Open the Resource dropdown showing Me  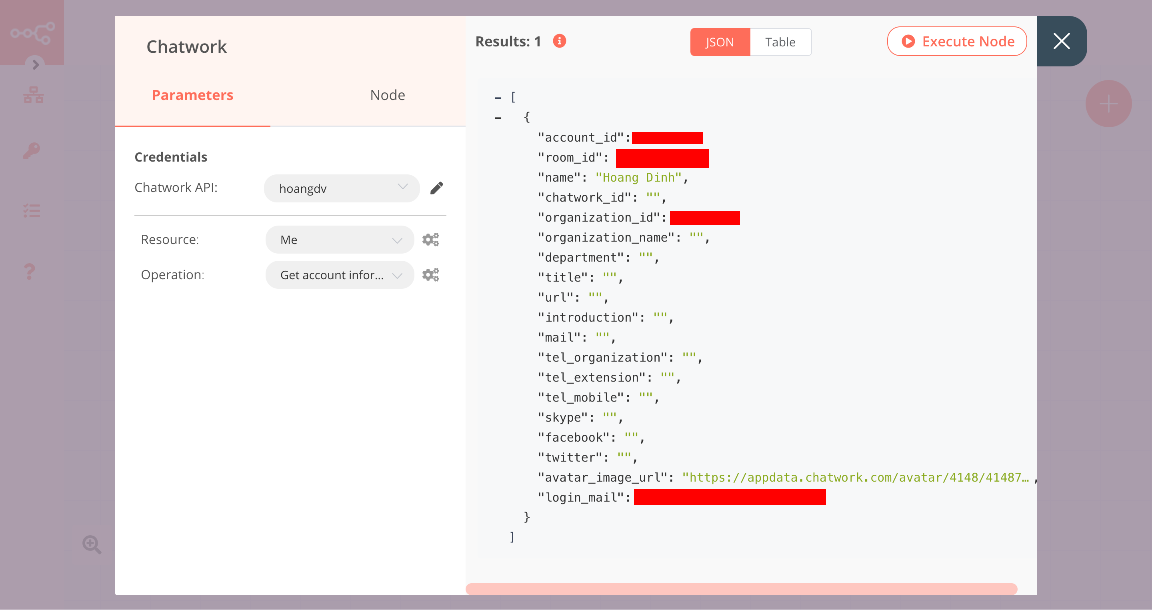[x=339, y=240]
